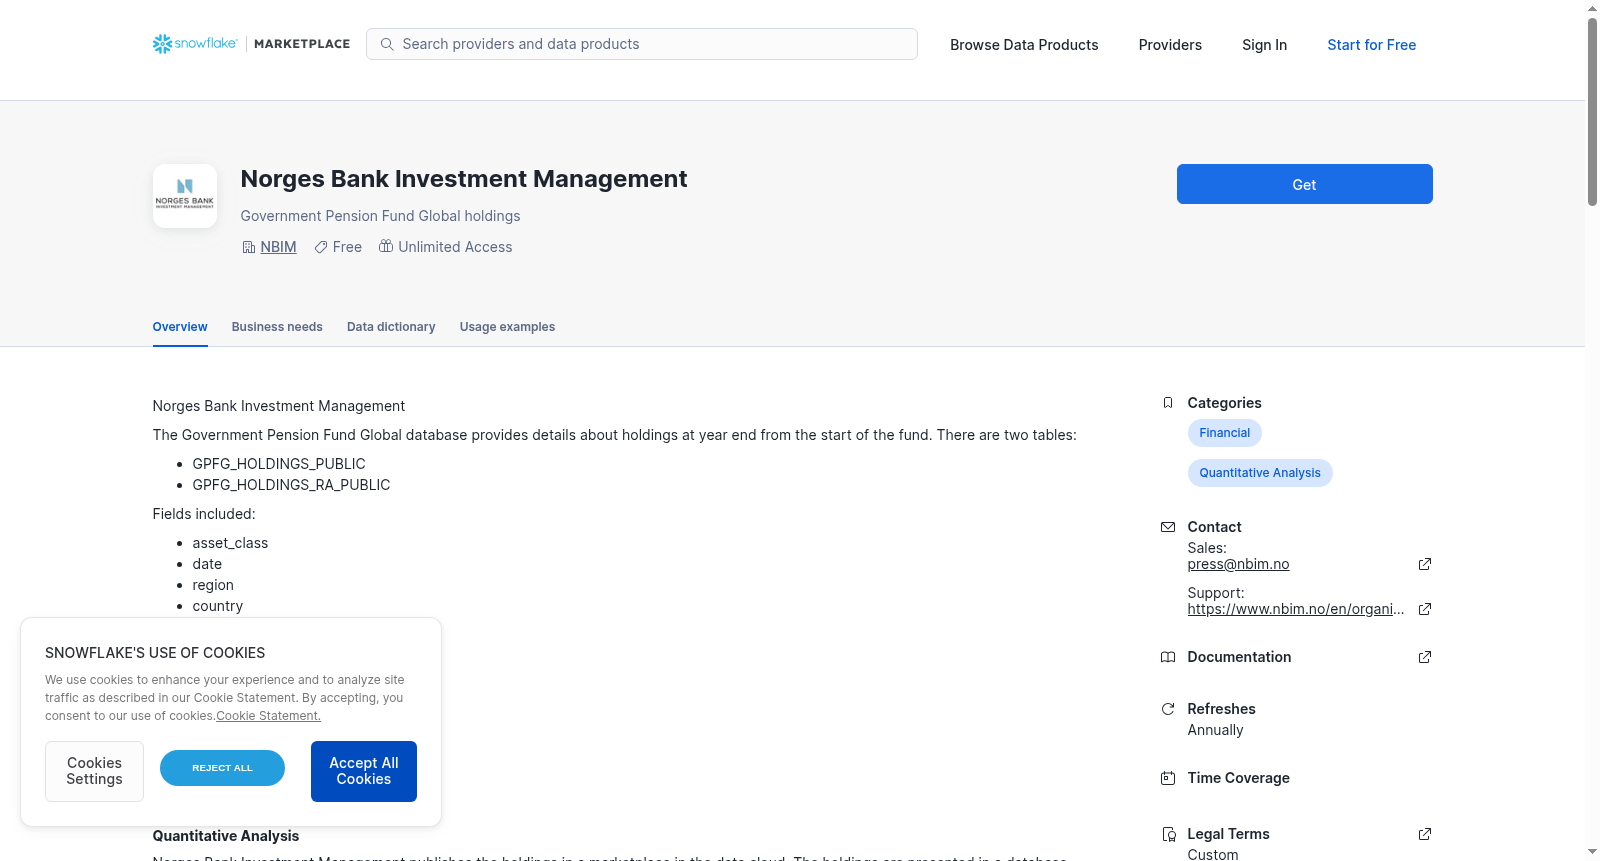The width and height of the screenshot is (1600, 861).
Task: Open external link icon beside Legal Terms
Action: coord(1425,834)
